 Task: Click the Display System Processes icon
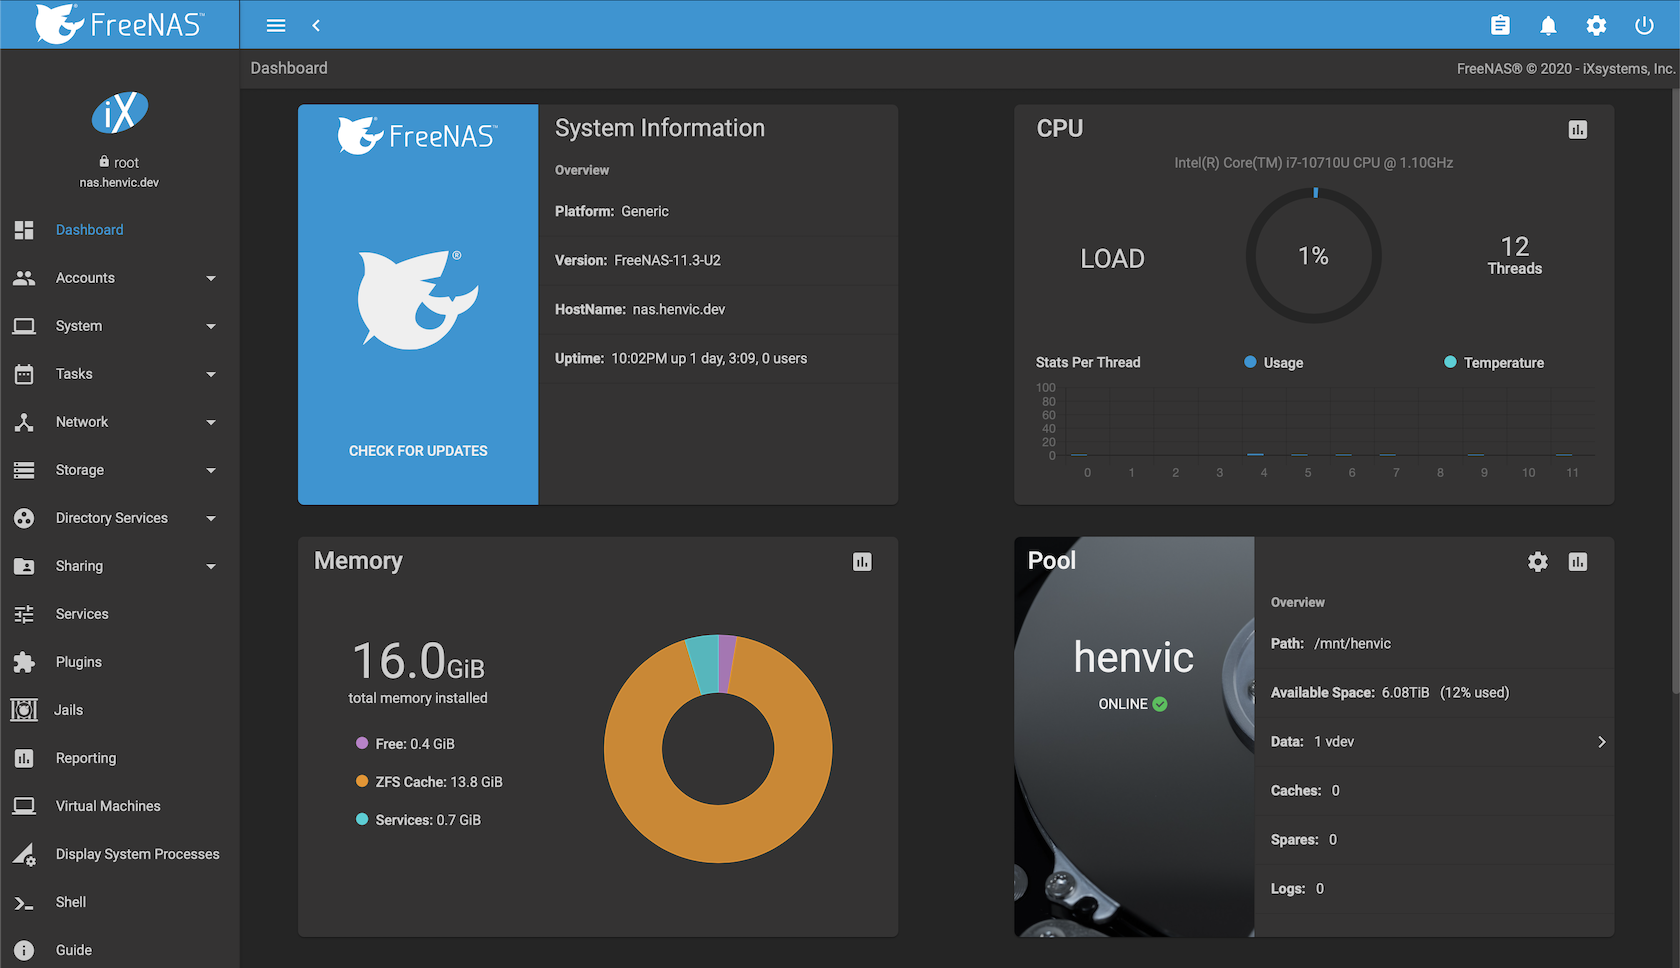[x=24, y=854]
